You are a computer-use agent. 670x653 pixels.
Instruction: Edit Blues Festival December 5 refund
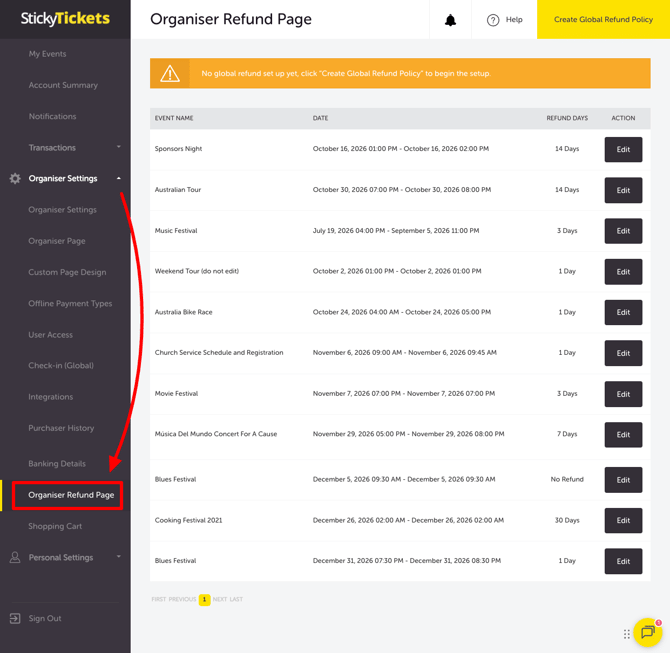pos(623,480)
